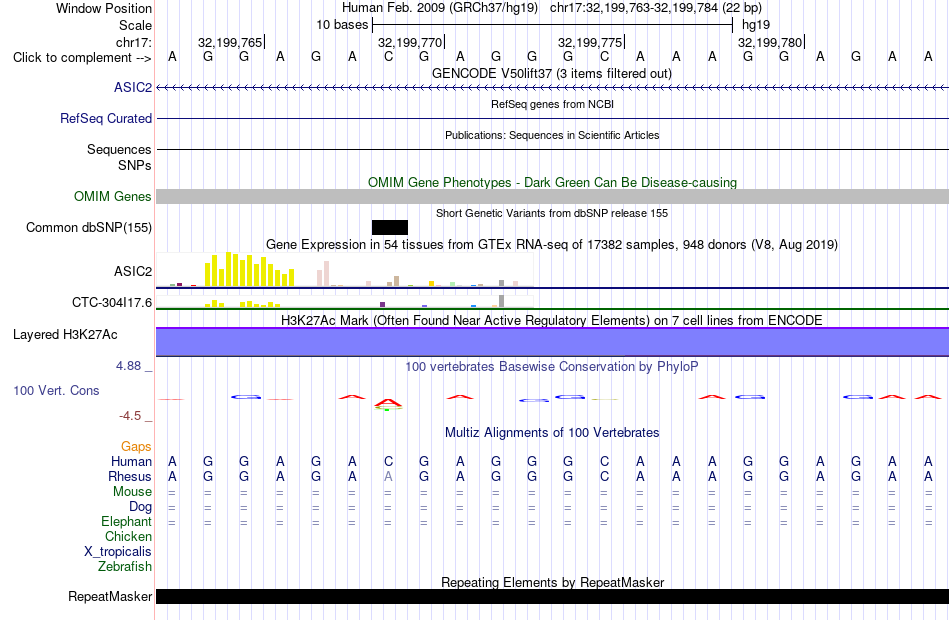Viewport: 950px width, 620px height.
Task: Select the Elephant species label
Action: pyautogui.click(x=127, y=522)
